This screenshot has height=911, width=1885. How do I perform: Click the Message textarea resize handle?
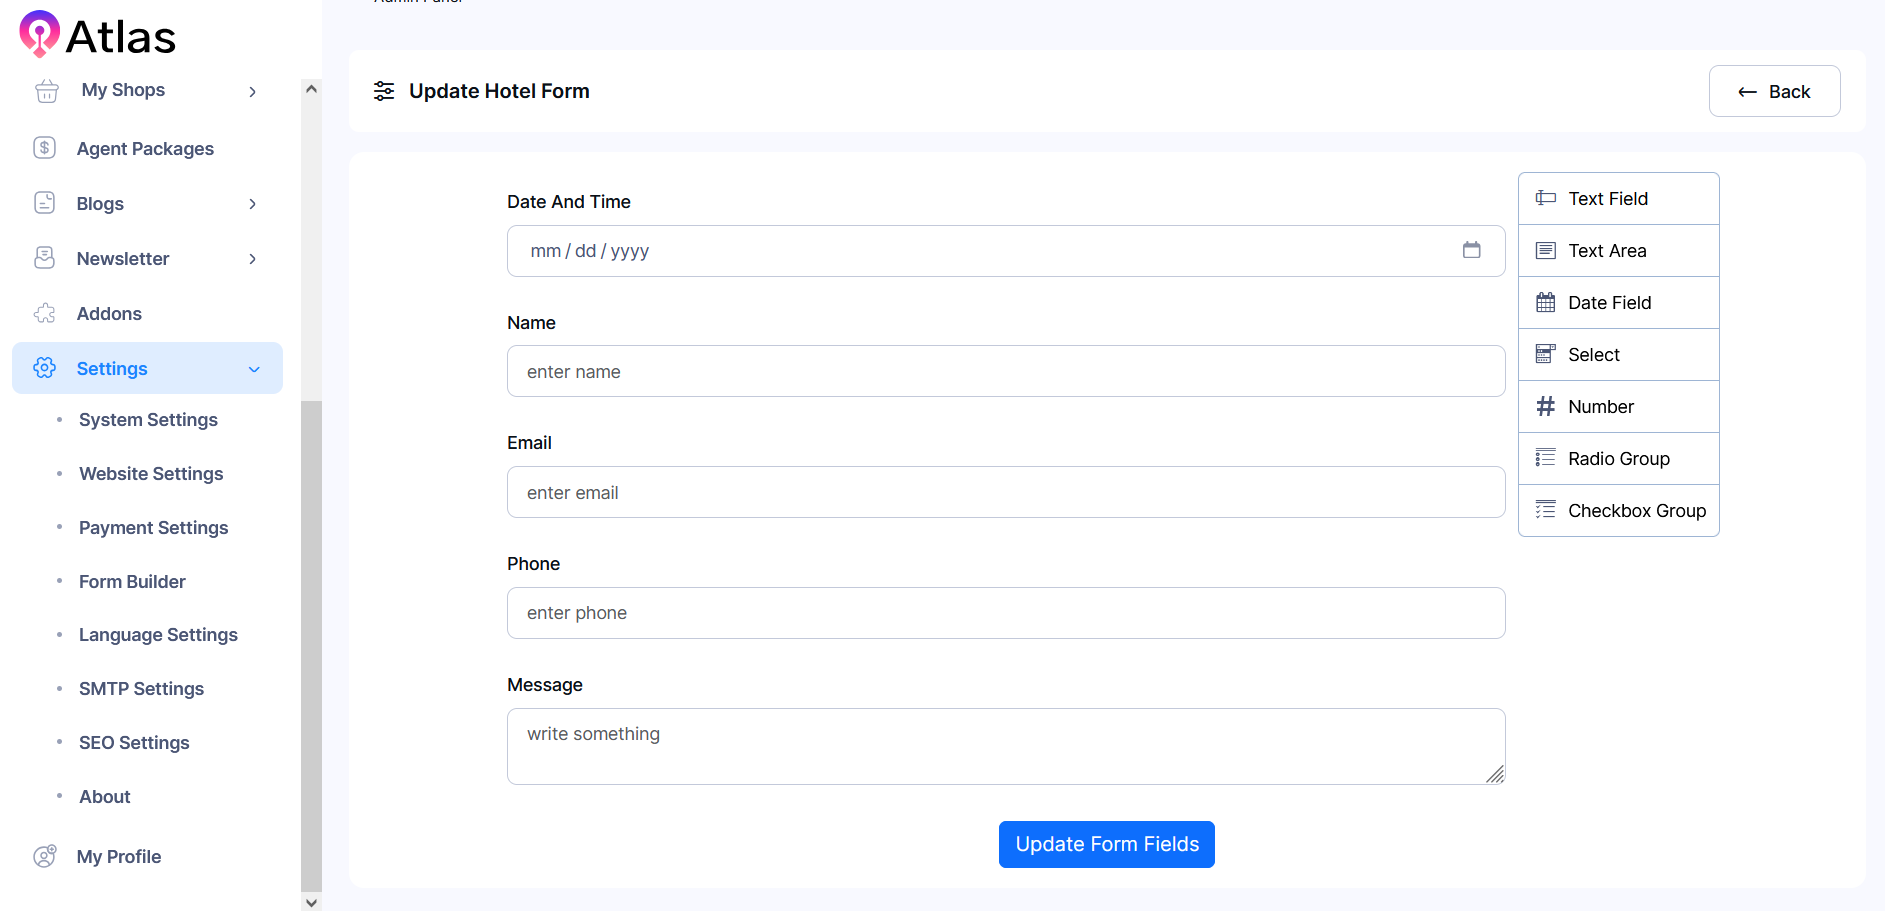[1495, 774]
